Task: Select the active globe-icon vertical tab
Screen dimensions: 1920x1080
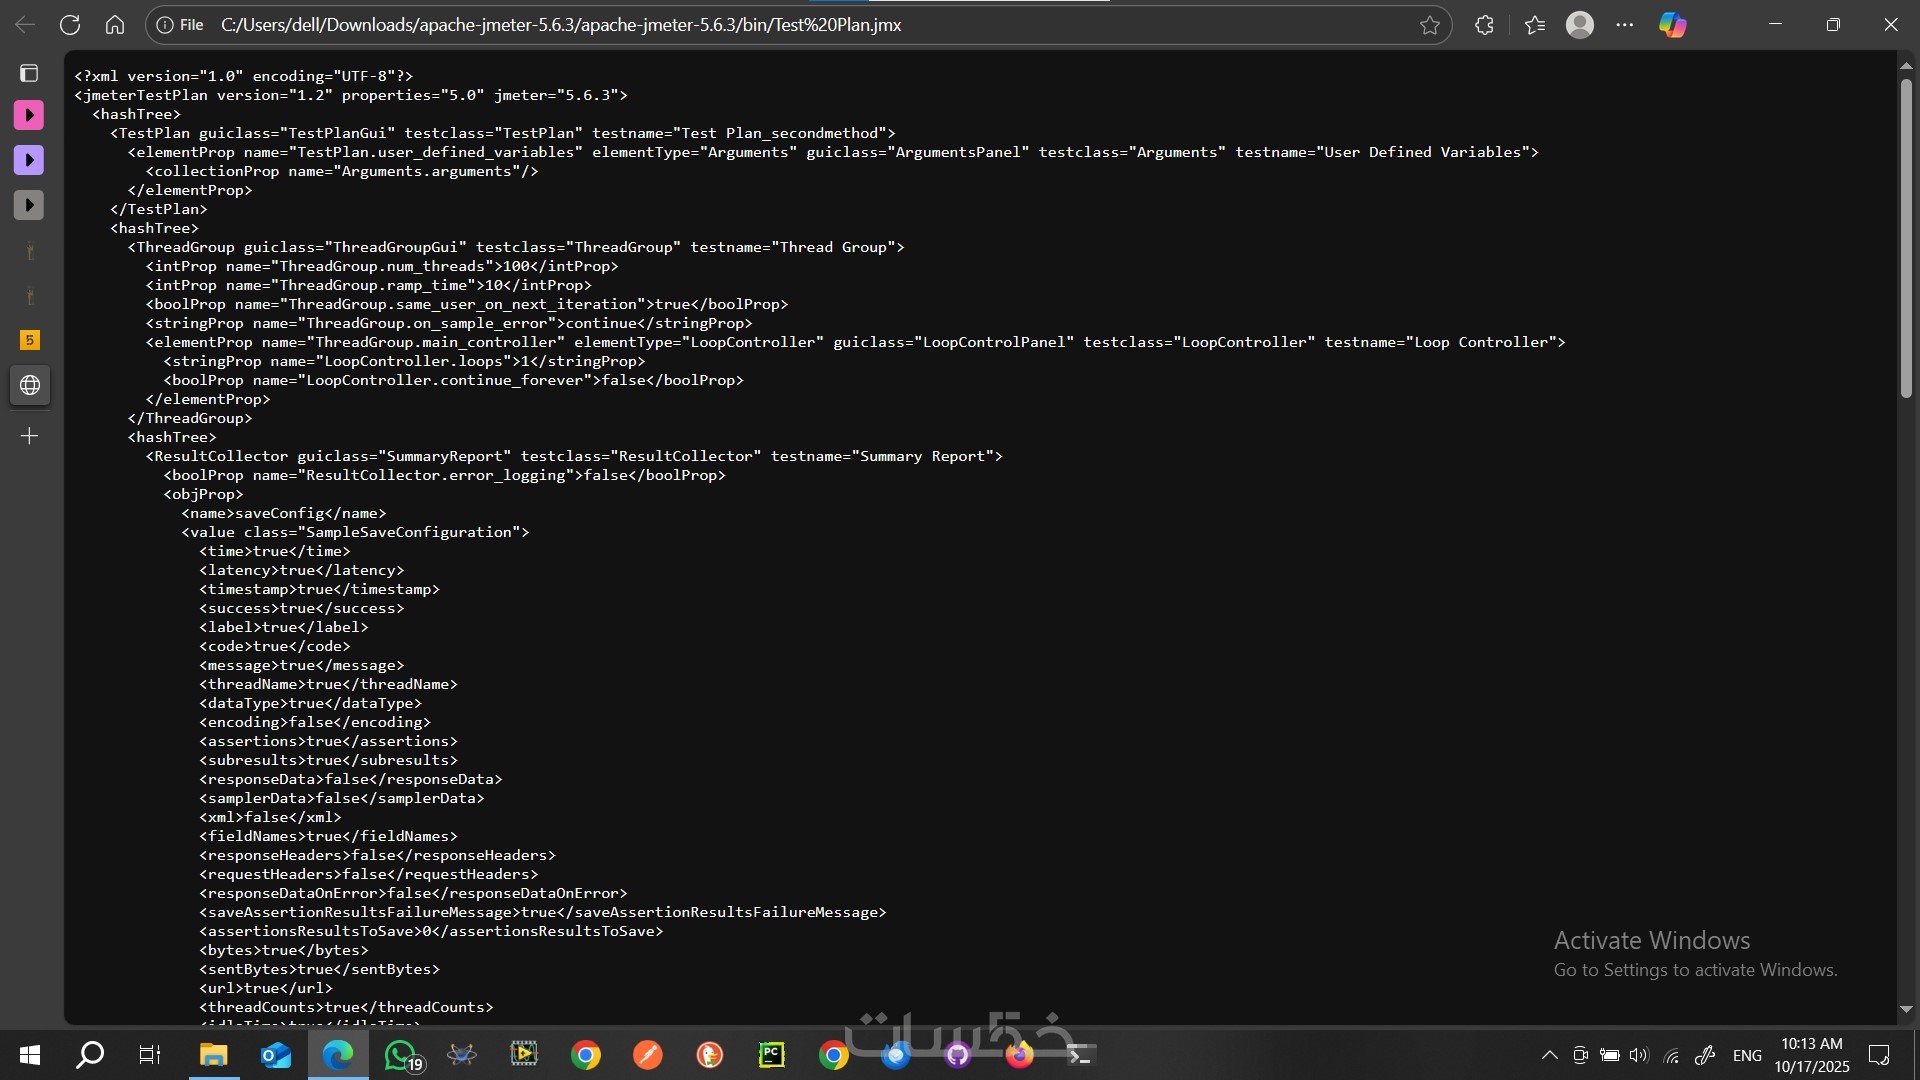Action: 29,385
